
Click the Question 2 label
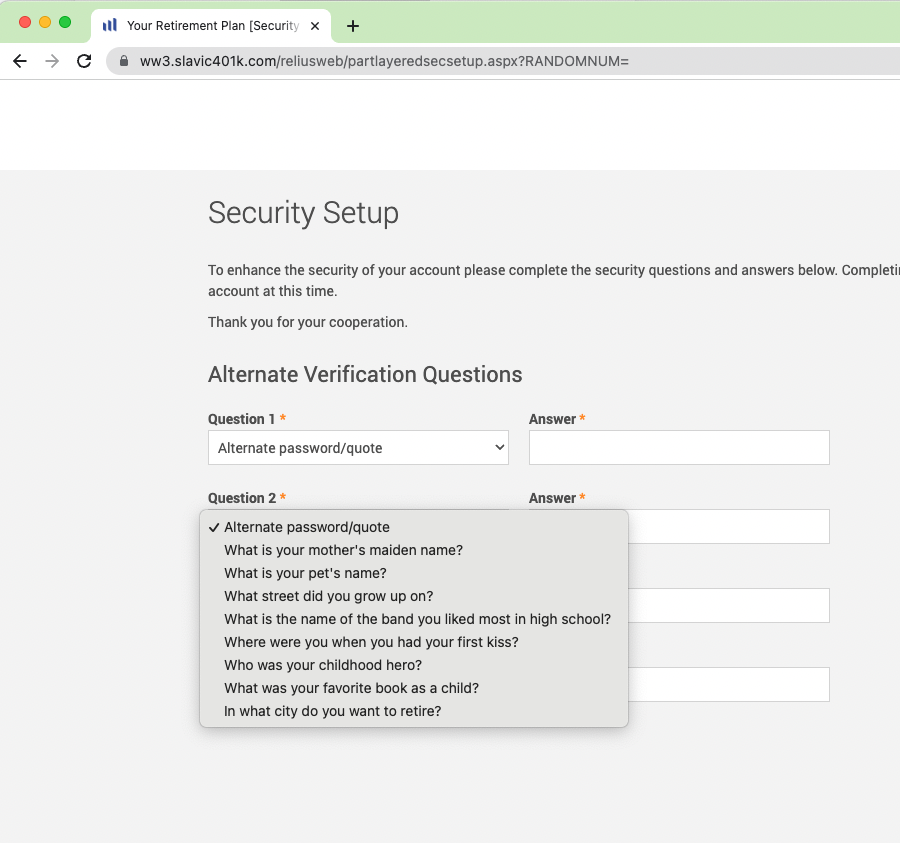242,498
